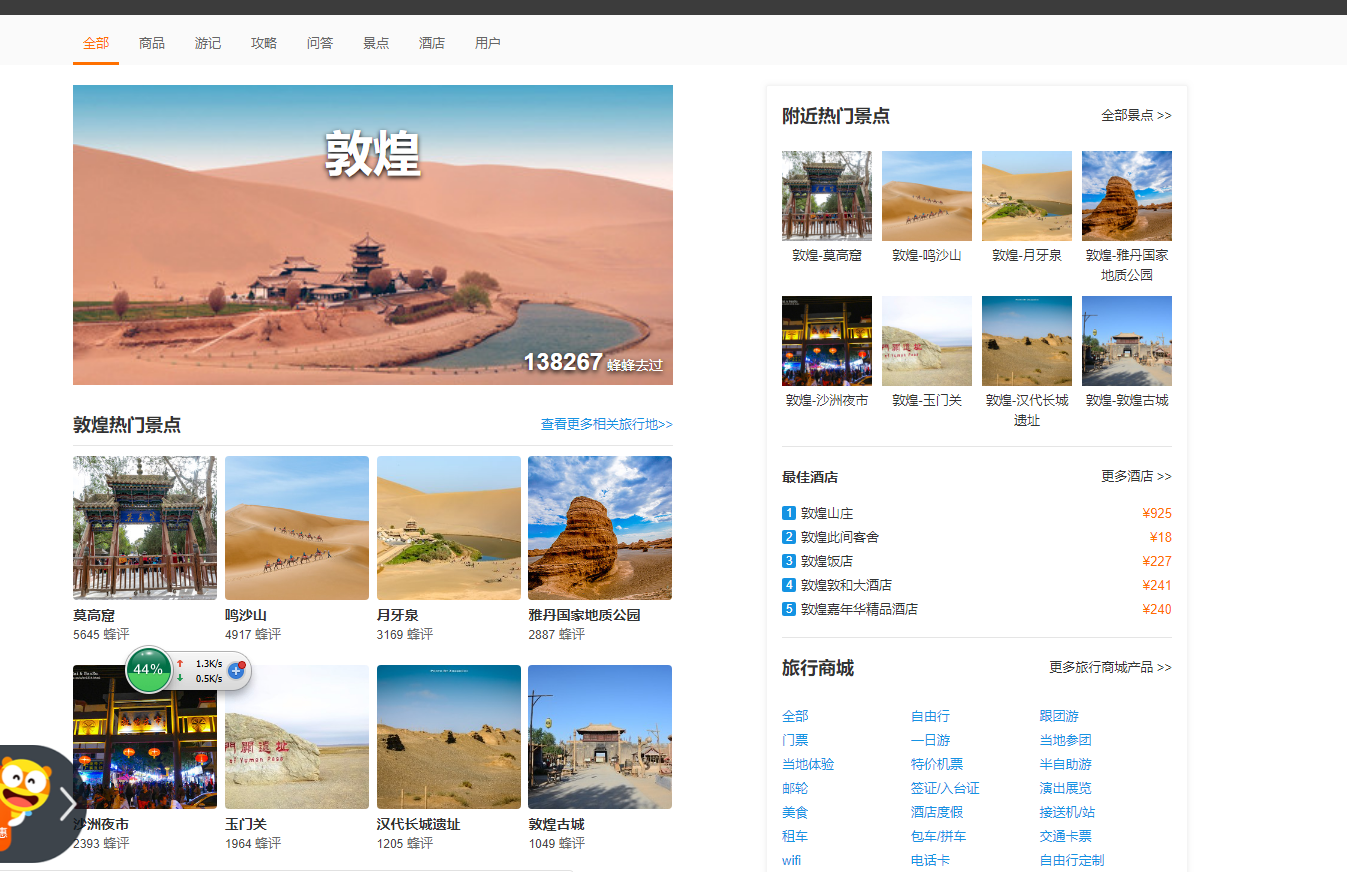1347x872 pixels.
Task: Click the 接送机/站 link
Action: (1067, 812)
